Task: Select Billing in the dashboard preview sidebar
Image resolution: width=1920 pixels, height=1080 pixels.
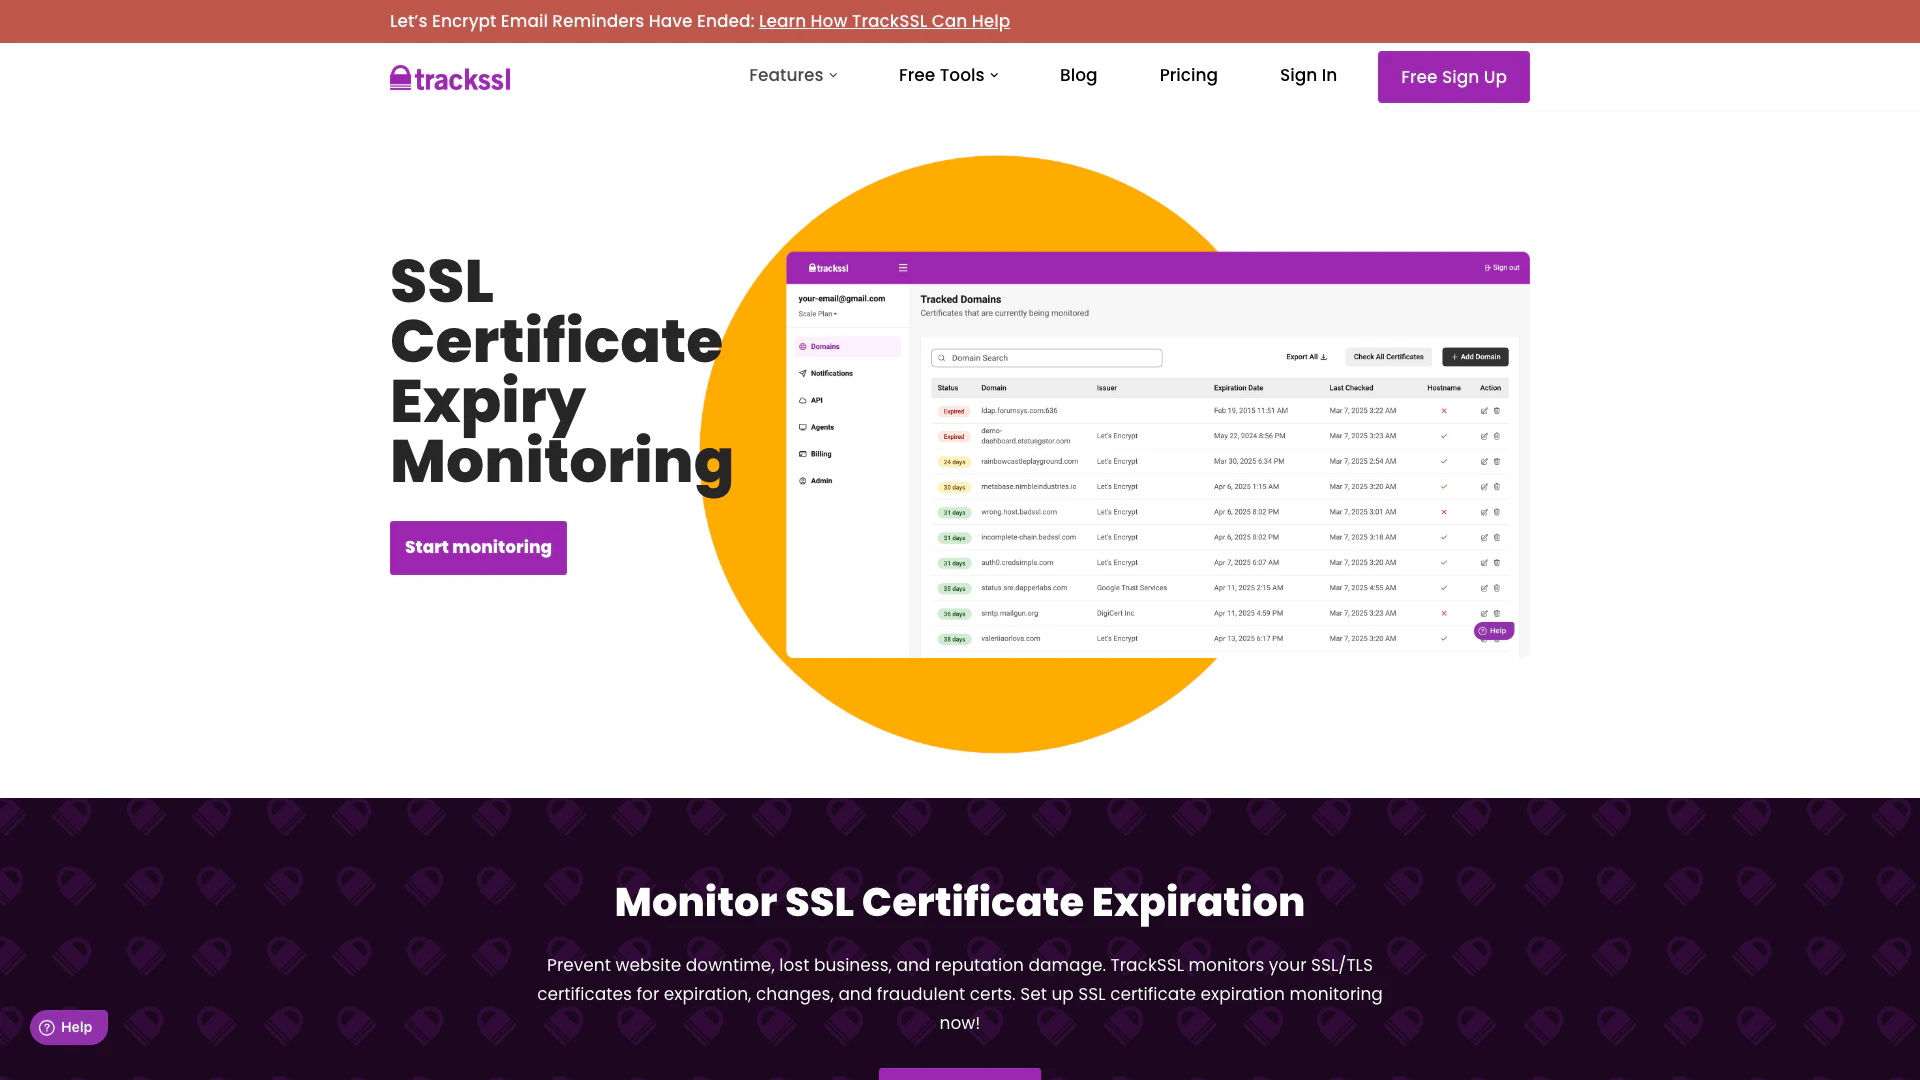Action: (815, 454)
